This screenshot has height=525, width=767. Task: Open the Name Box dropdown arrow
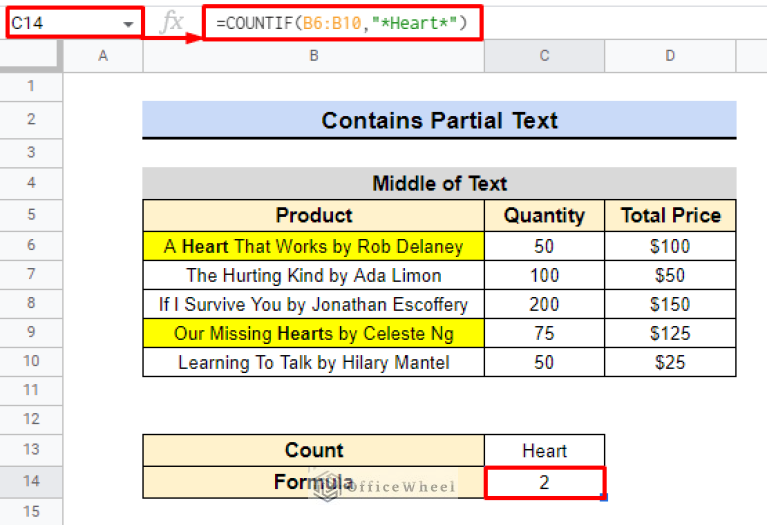pyautogui.click(x=129, y=23)
